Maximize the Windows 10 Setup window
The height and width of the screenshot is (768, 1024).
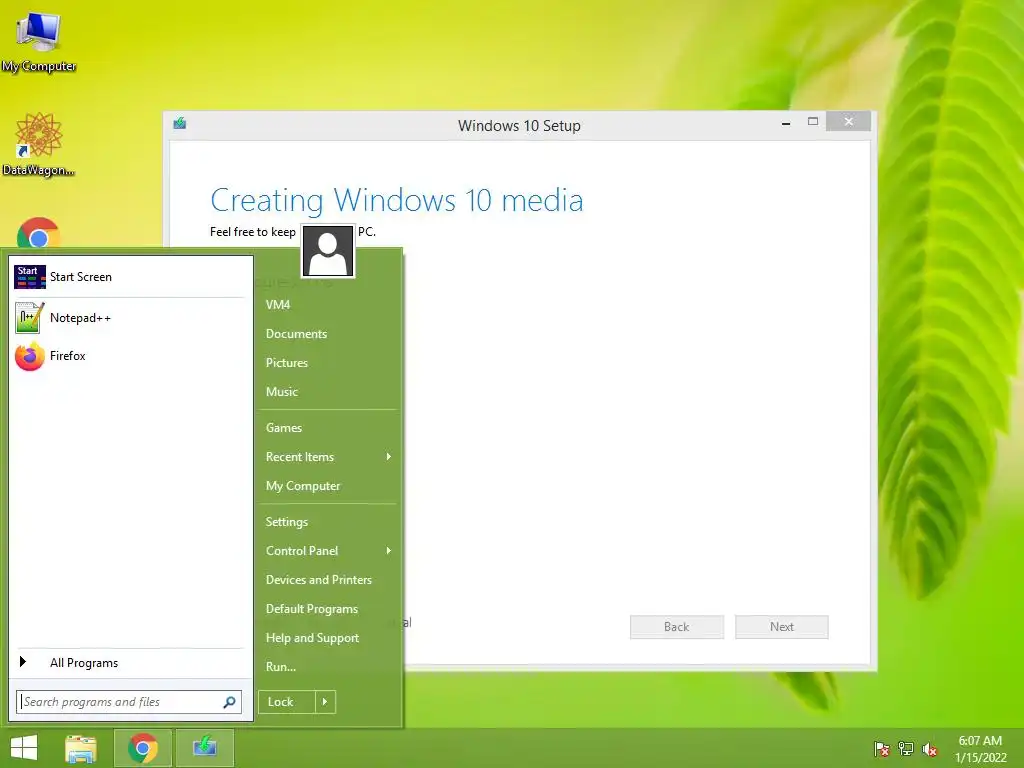click(x=813, y=122)
